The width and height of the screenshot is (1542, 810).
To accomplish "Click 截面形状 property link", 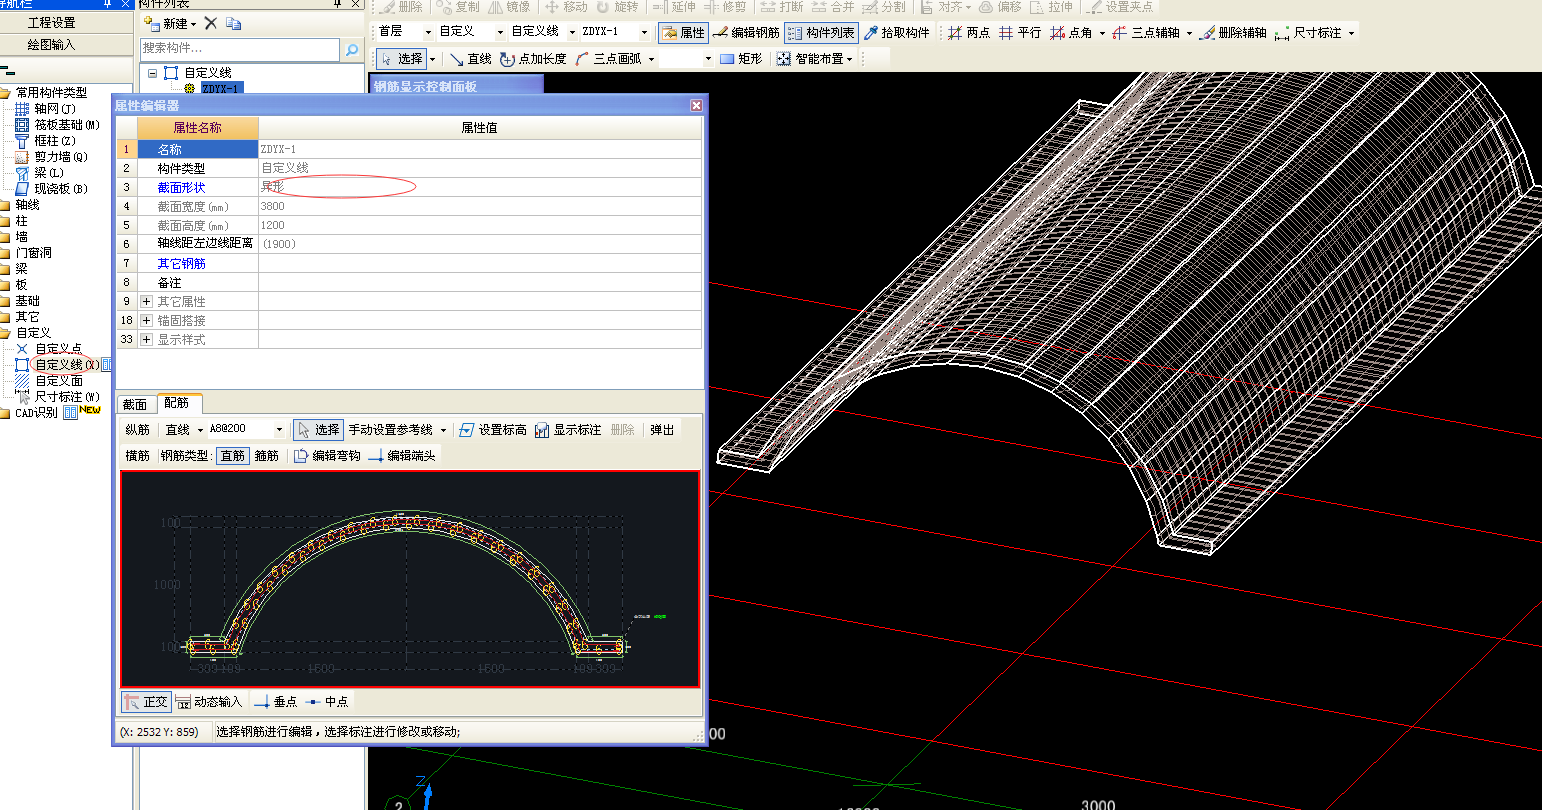I will 181,187.
